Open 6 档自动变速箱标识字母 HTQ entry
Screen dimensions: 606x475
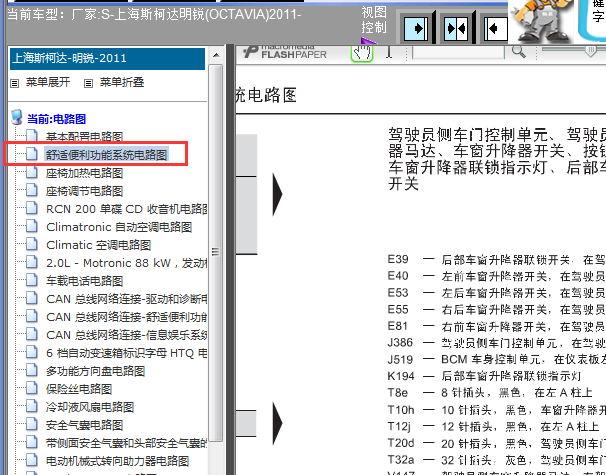click(x=126, y=353)
